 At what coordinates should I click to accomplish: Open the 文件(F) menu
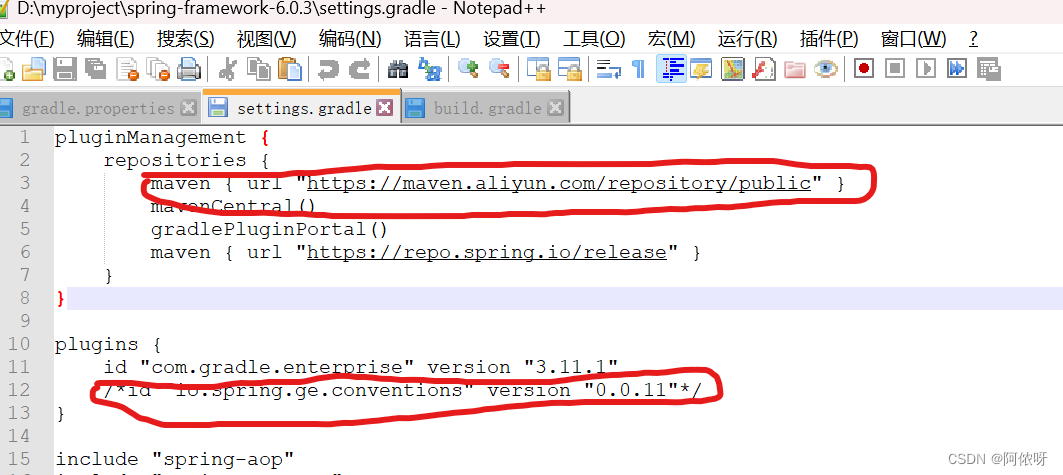point(27,39)
